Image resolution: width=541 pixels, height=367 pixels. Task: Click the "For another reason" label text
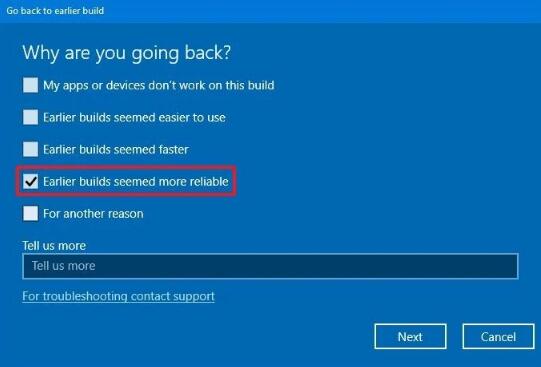[93, 214]
